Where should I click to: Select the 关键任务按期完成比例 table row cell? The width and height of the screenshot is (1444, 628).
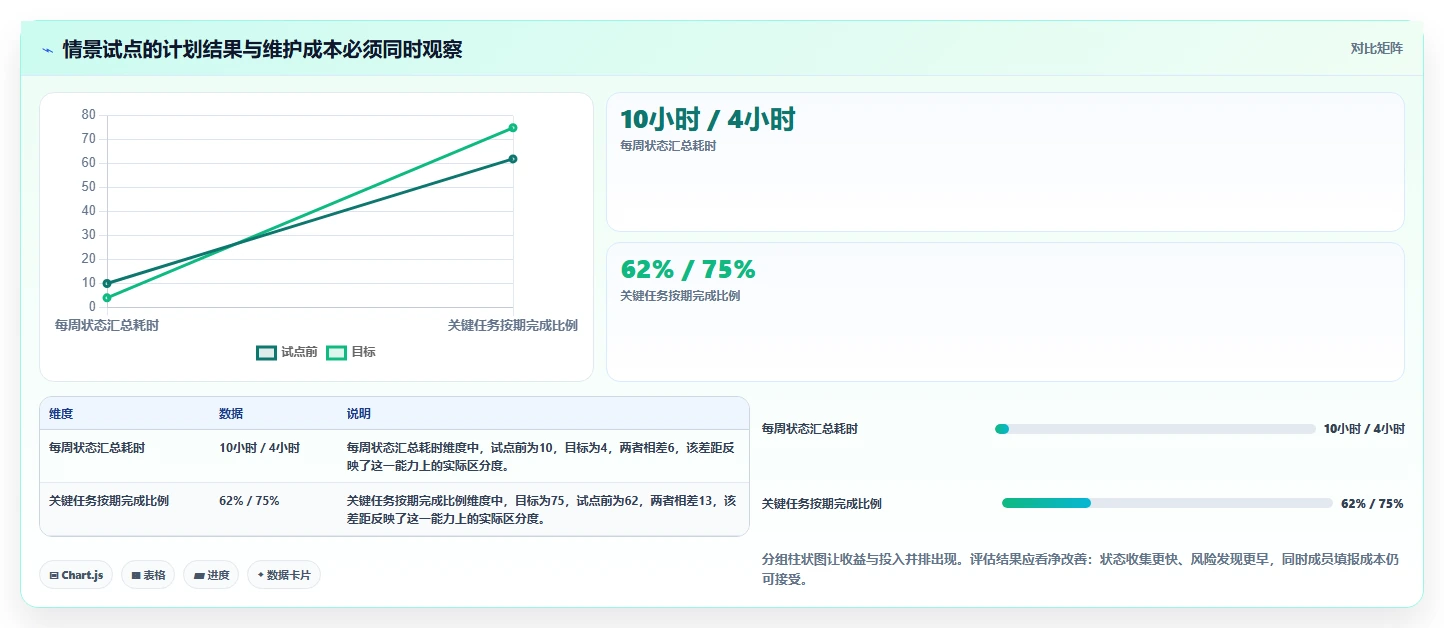click(109, 501)
